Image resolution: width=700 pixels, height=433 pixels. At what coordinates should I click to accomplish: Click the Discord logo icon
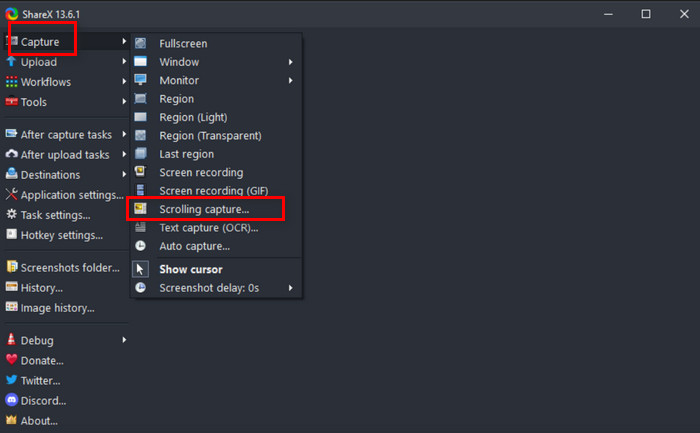[x=11, y=400]
